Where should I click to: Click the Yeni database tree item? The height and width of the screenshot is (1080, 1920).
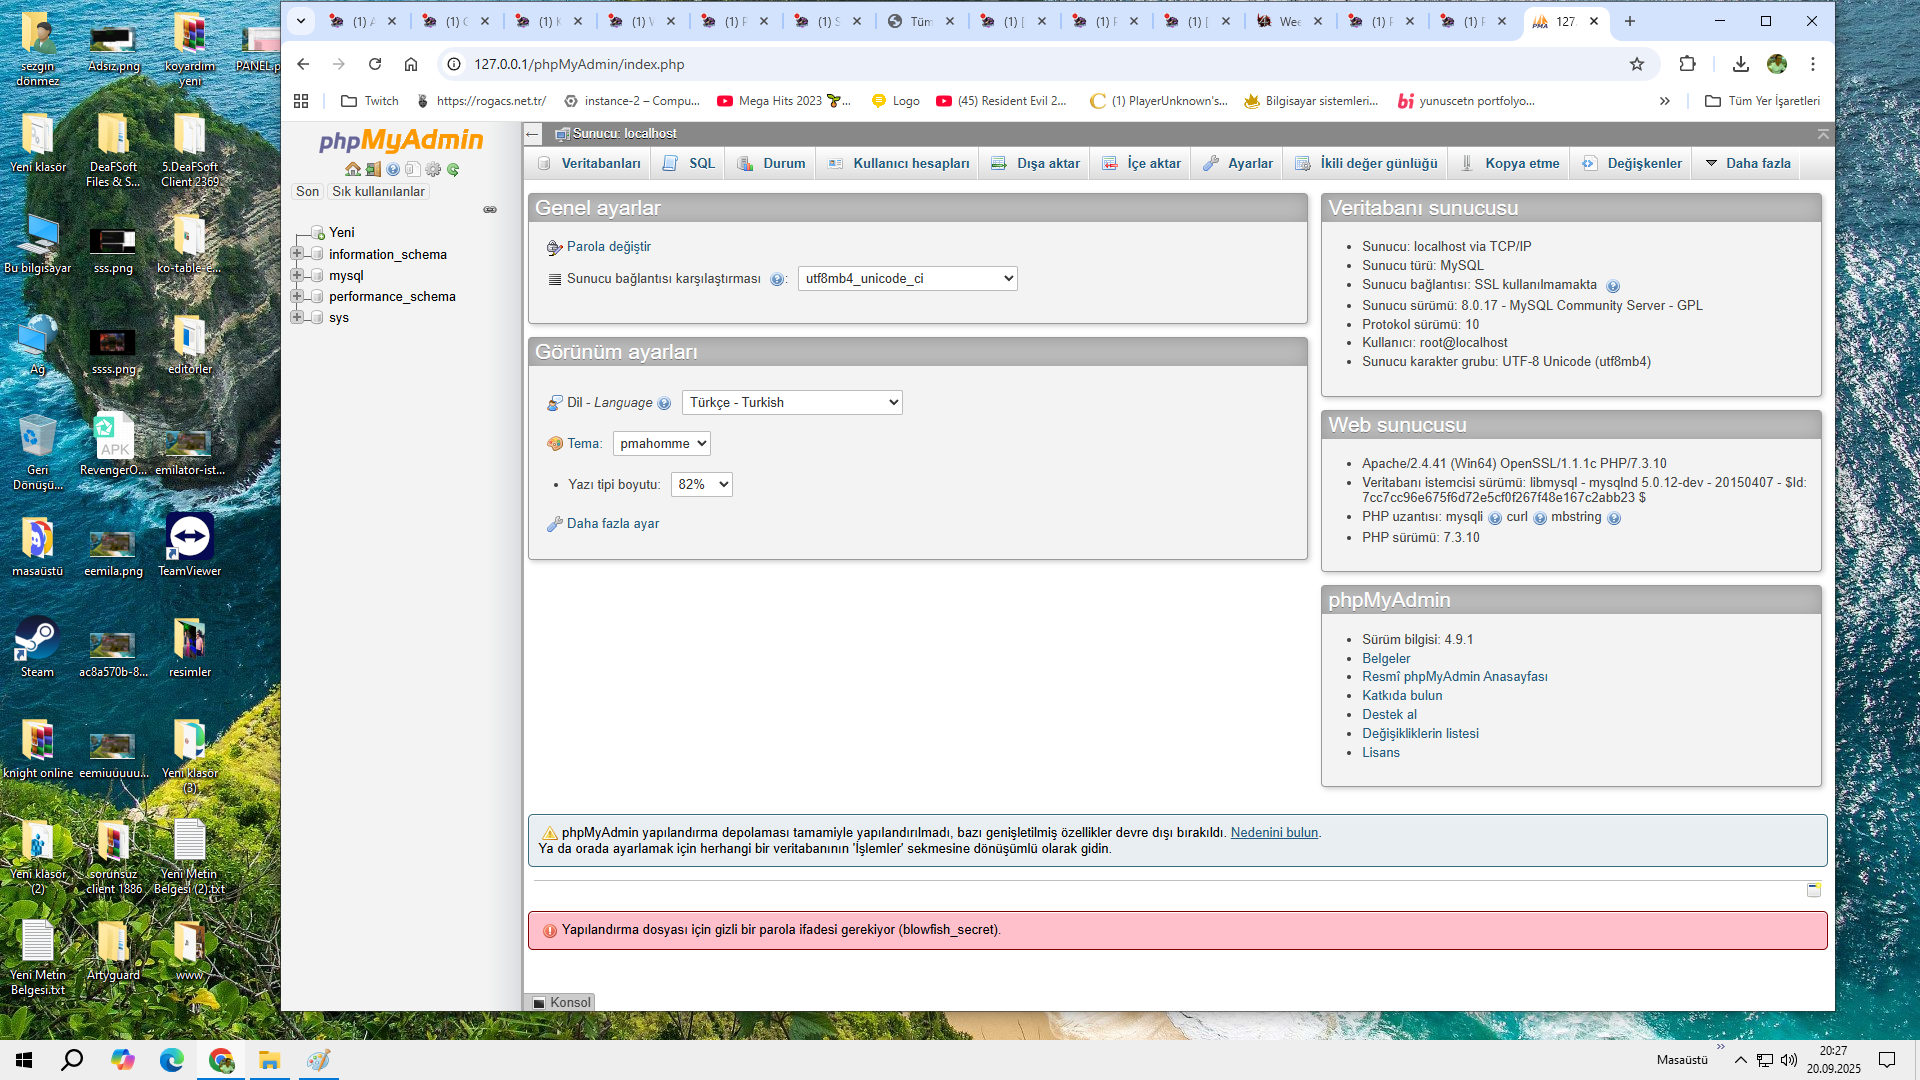click(342, 233)
